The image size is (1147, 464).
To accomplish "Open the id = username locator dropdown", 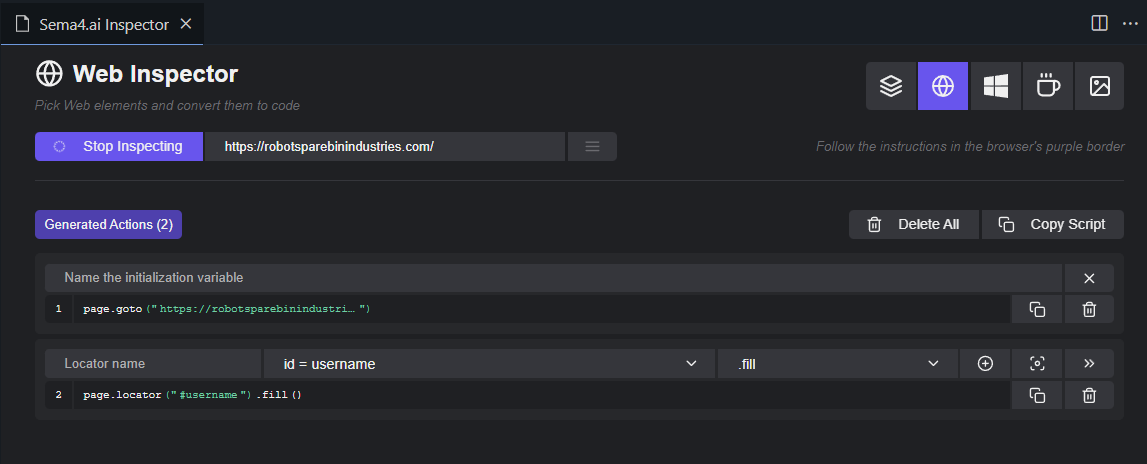I will 489,364.
